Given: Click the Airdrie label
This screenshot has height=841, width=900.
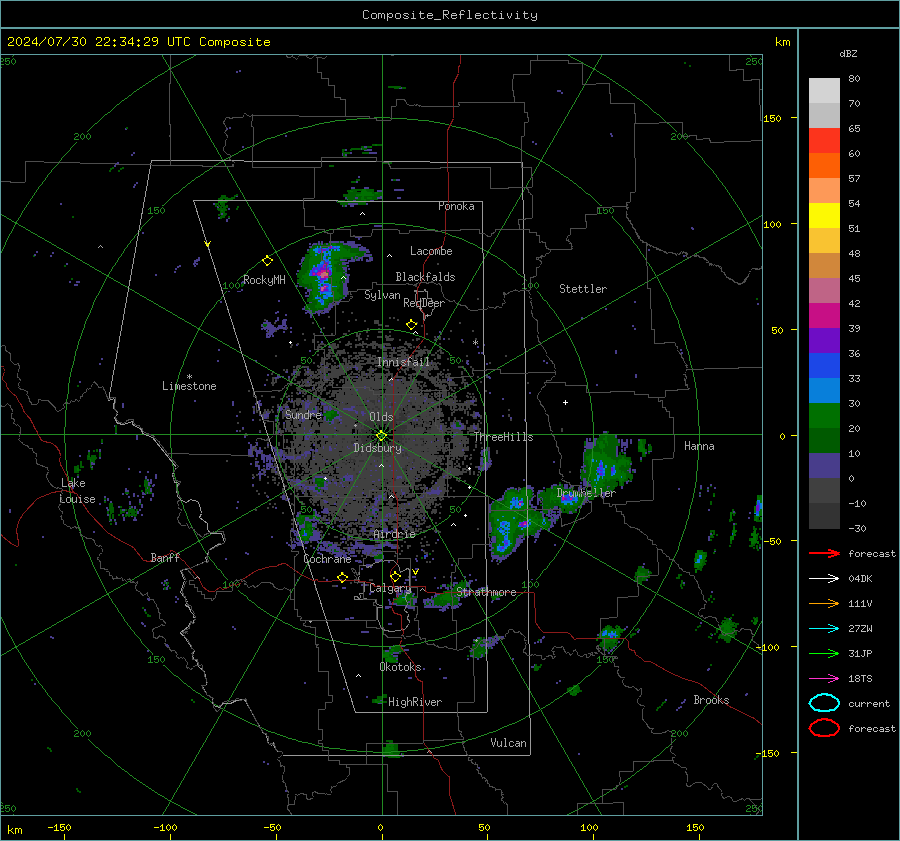Looking at the screenshot, I should [394, 534].
